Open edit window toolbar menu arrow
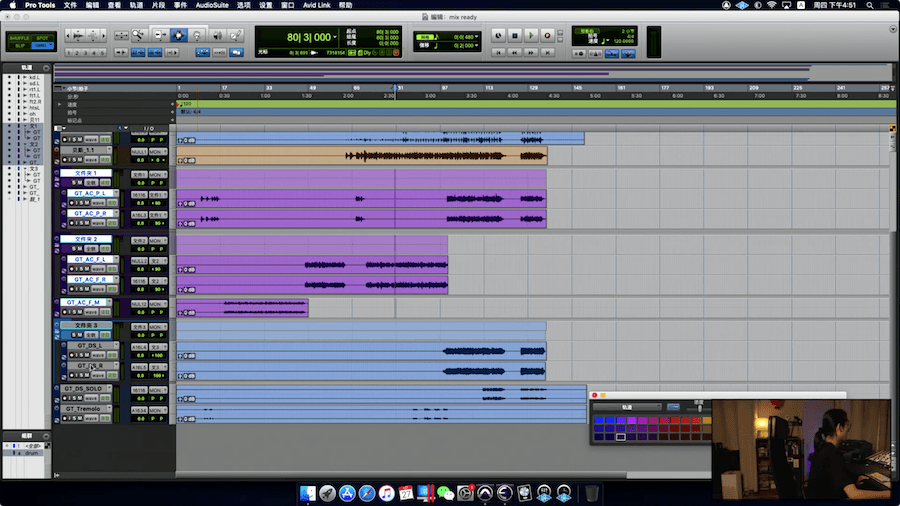Screen dimensions: 900x506 click(893, 29)
